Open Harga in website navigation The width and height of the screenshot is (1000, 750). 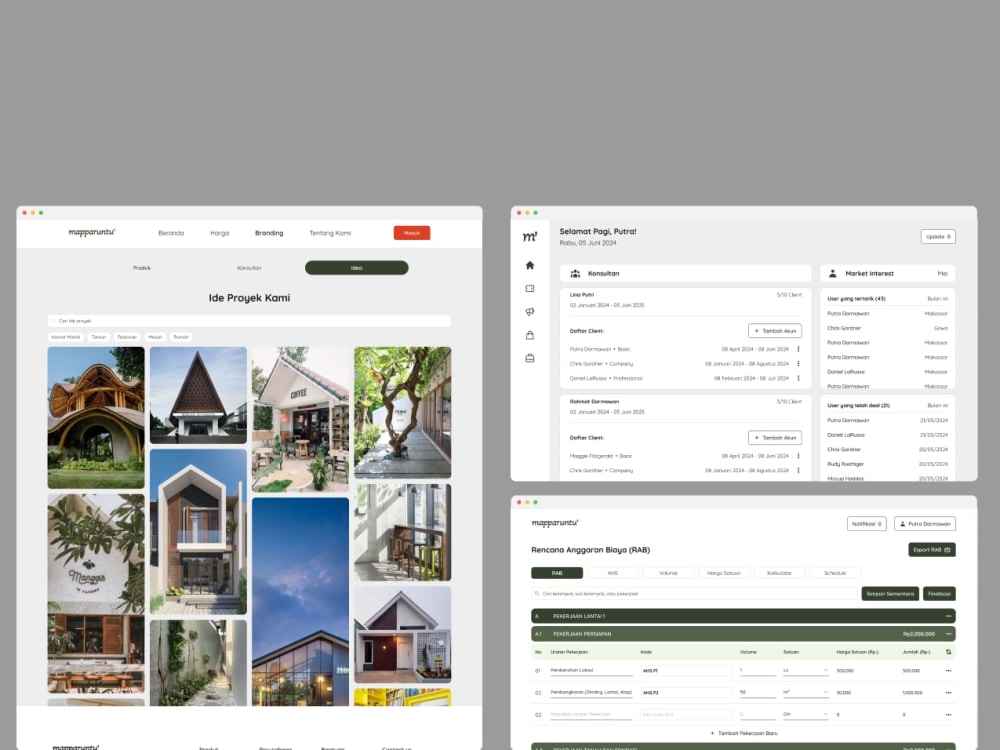coord(219,233)
